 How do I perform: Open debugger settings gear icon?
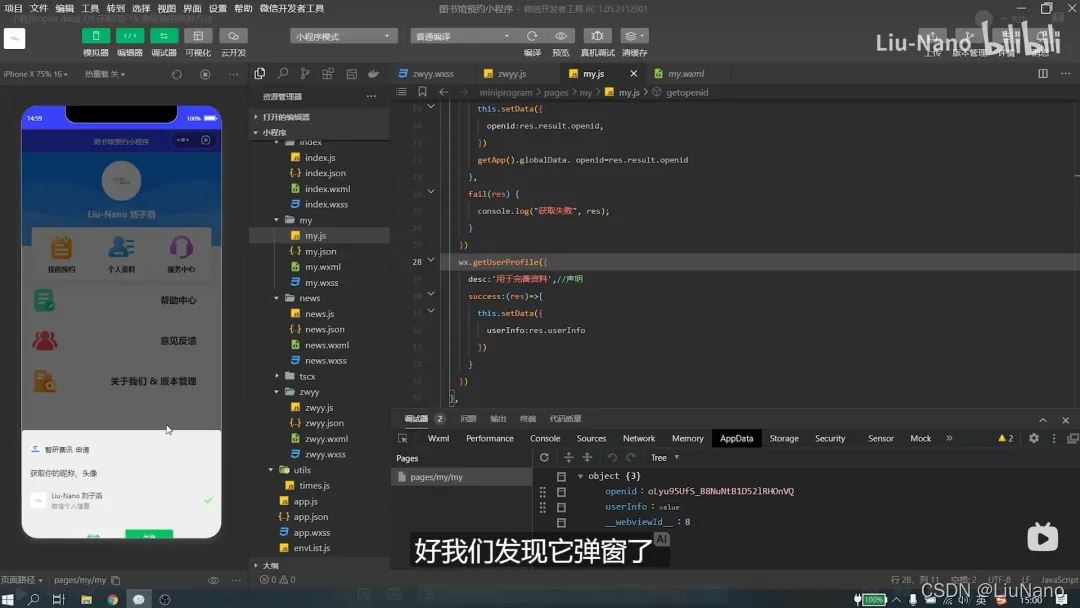pyautogui.click(x=1034, y=438)
